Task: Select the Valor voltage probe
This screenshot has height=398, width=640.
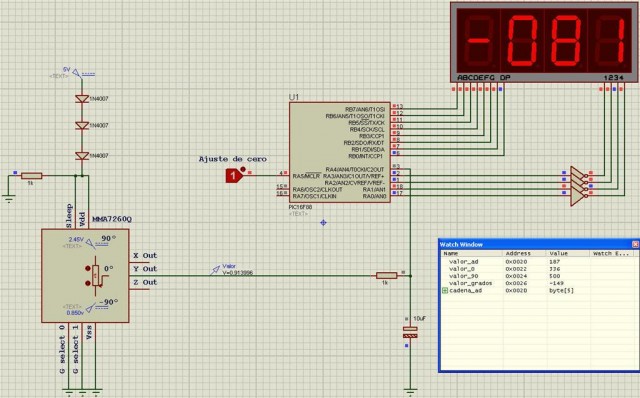Action: (x=215, y=270)
